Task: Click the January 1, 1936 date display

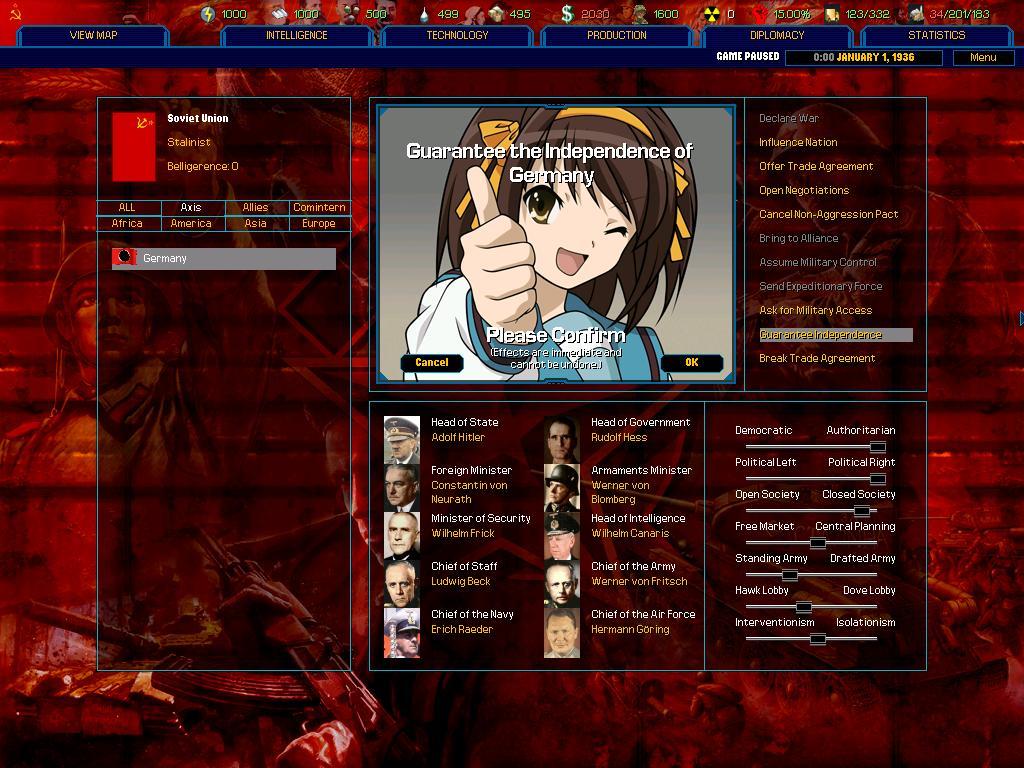Action: (x=863, y=57)
